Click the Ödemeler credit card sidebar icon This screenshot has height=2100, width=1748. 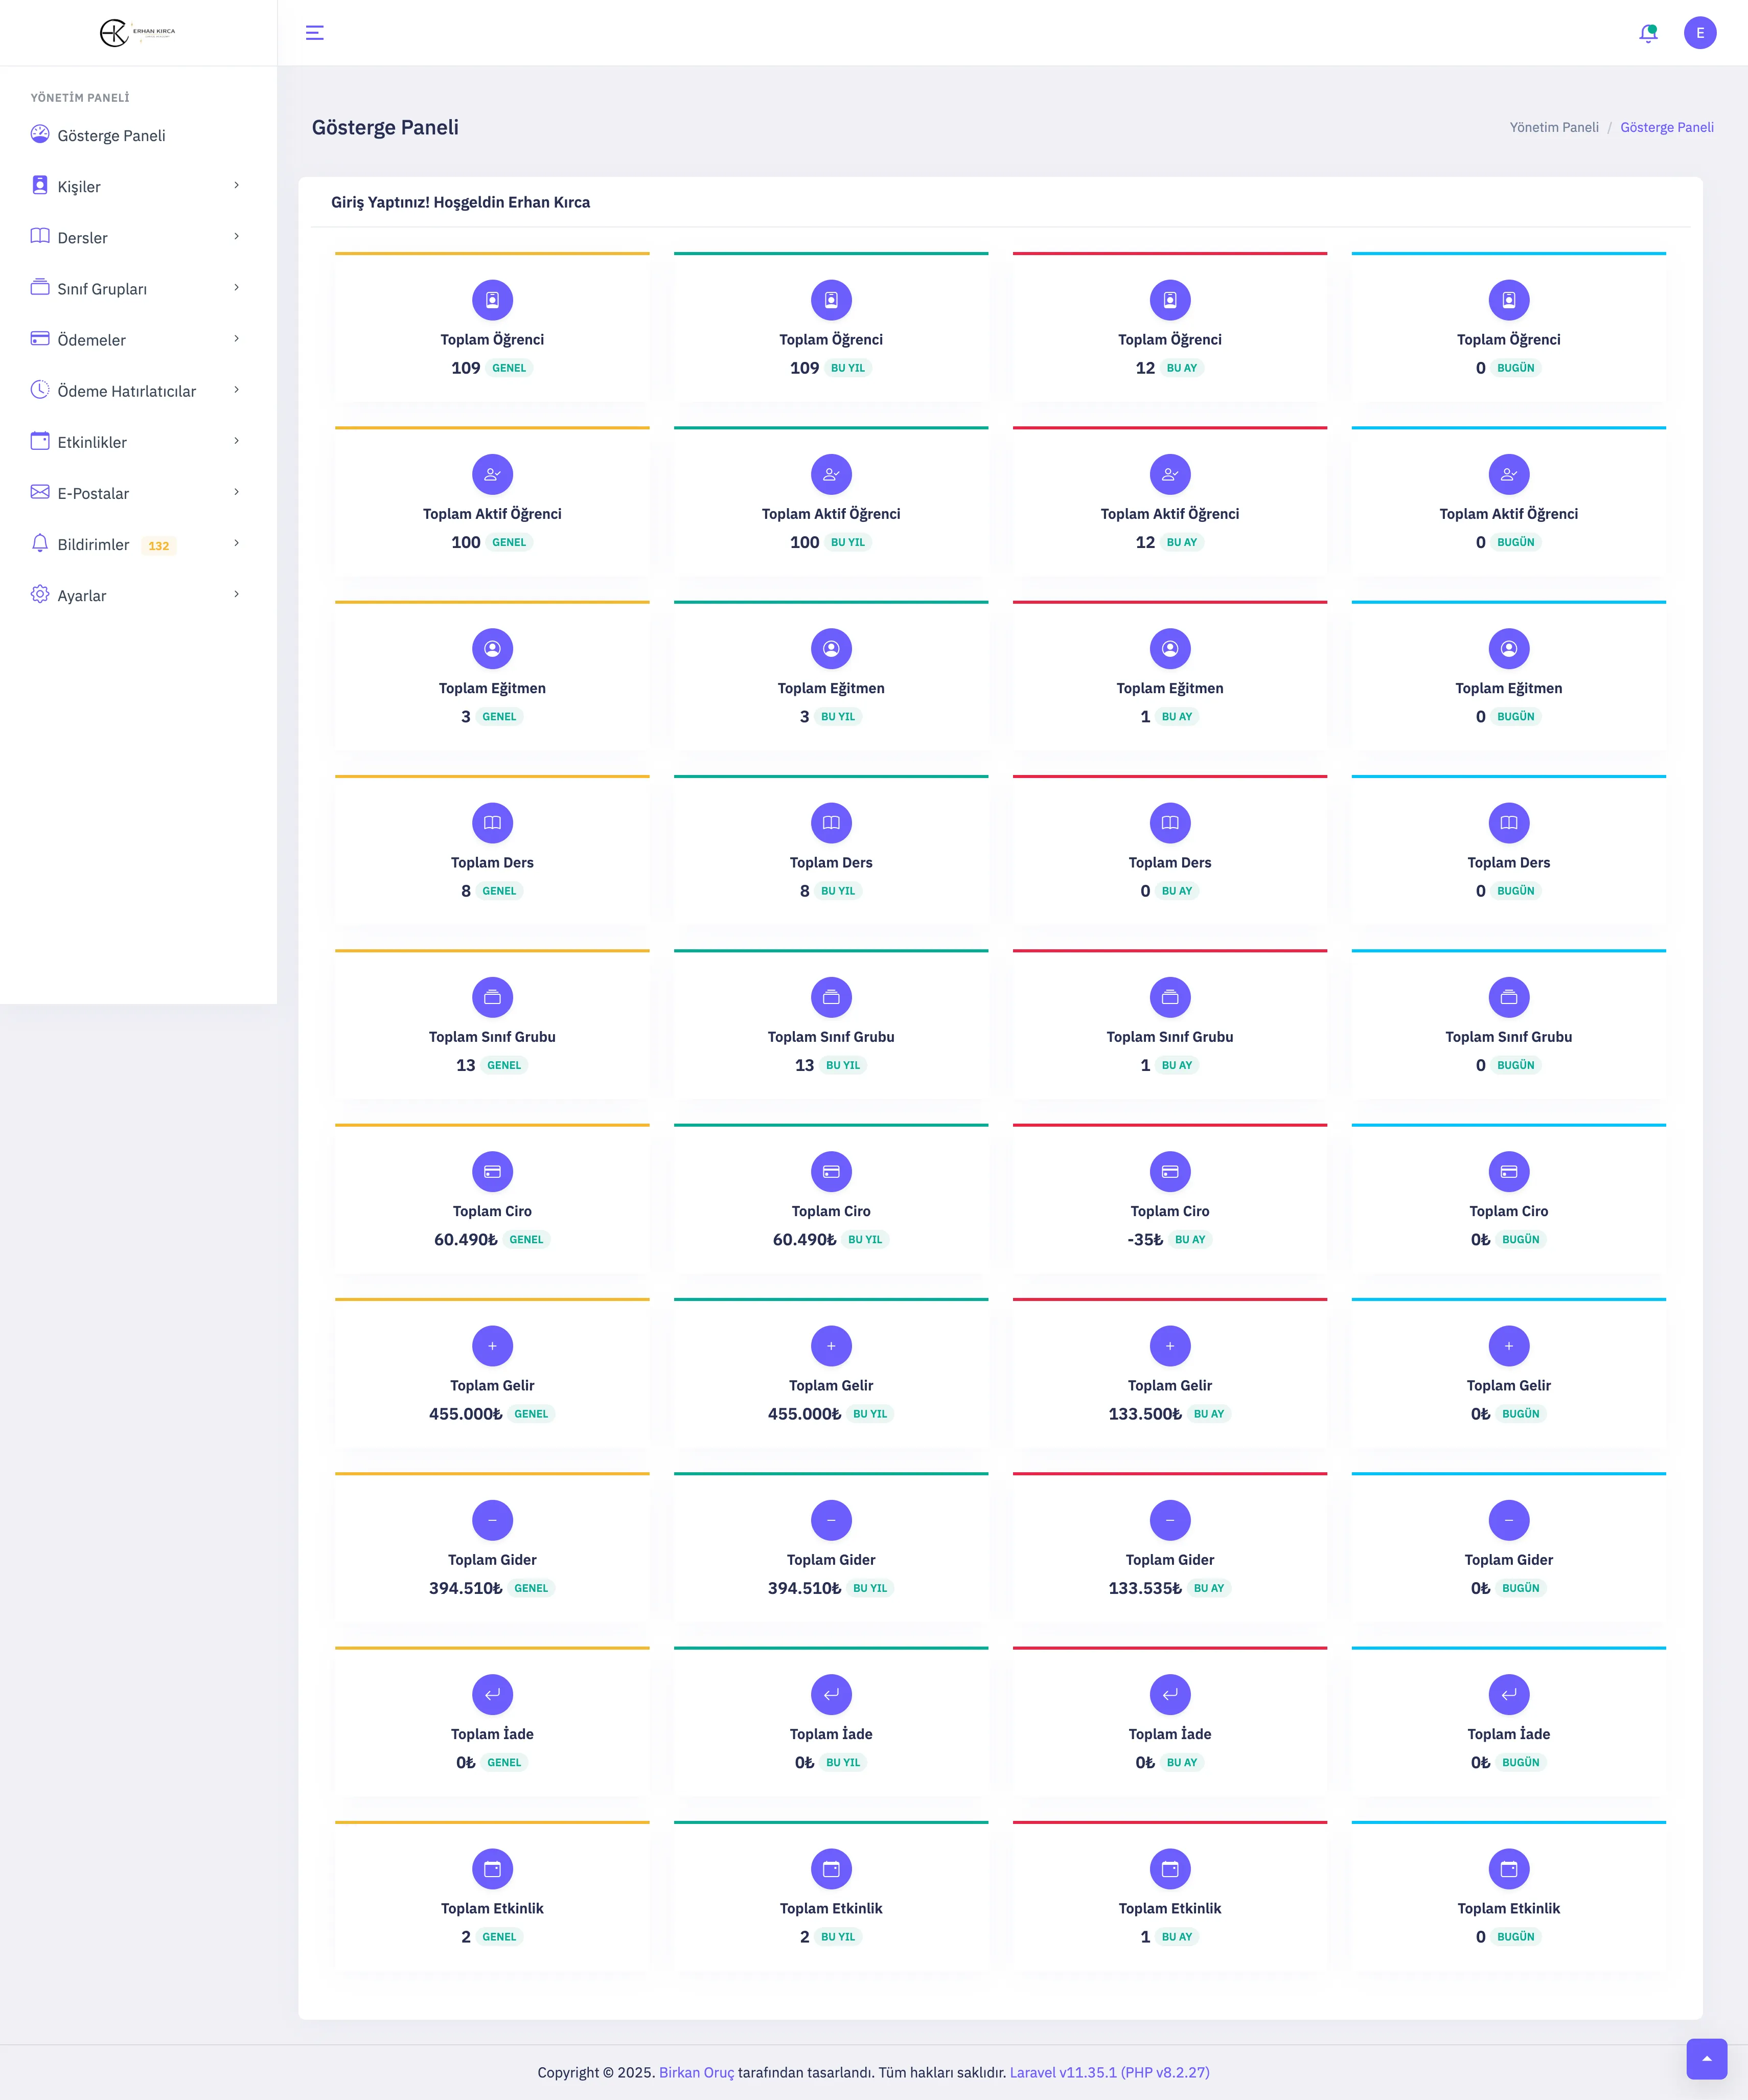[x=40, y=339]
